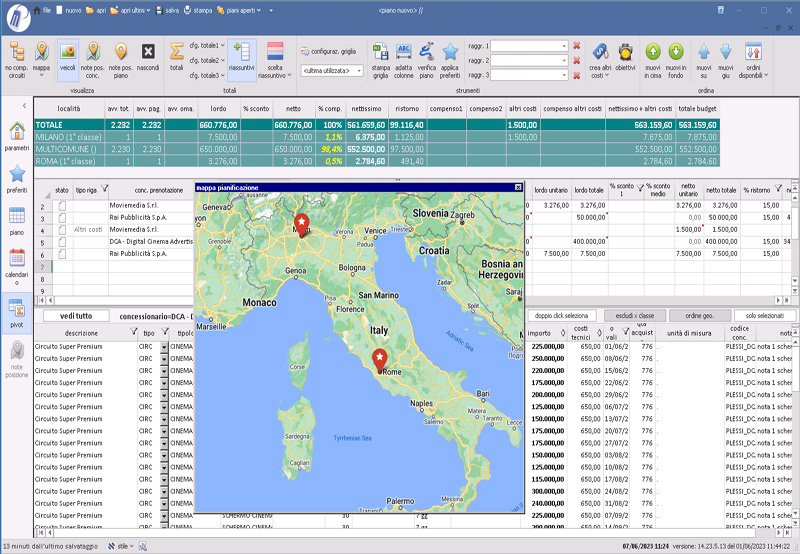Toggle the stato checkbox for row 6
The width and height of the screenshot is (800, 554).
tap(61, 255)
